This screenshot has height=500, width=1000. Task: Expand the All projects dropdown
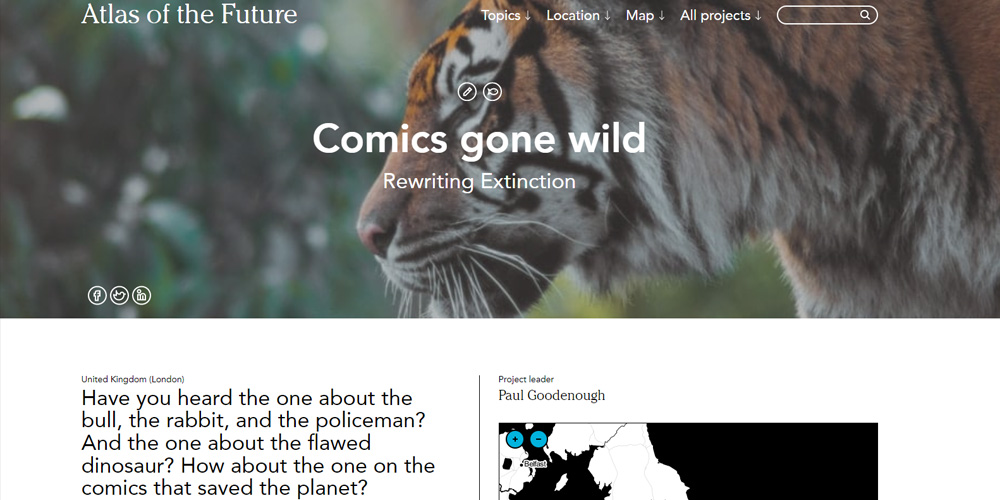[721, 15]
